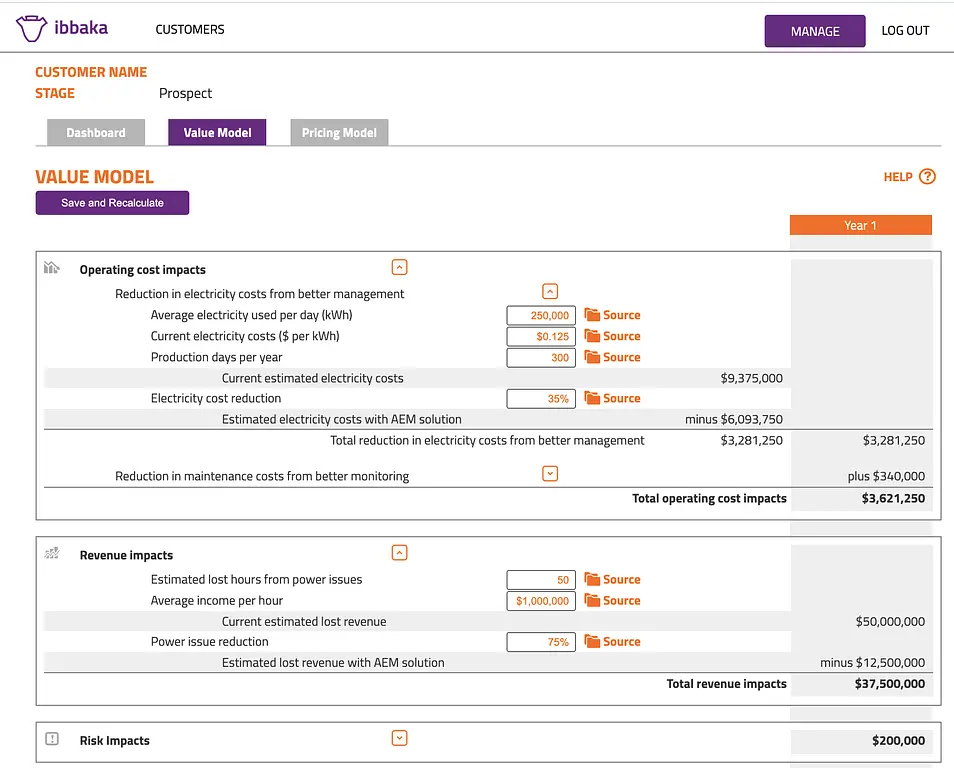Screen dimensions: 954x768
Task: Click the Electricity cost reduction 35% field
Action: click(541, 399)
